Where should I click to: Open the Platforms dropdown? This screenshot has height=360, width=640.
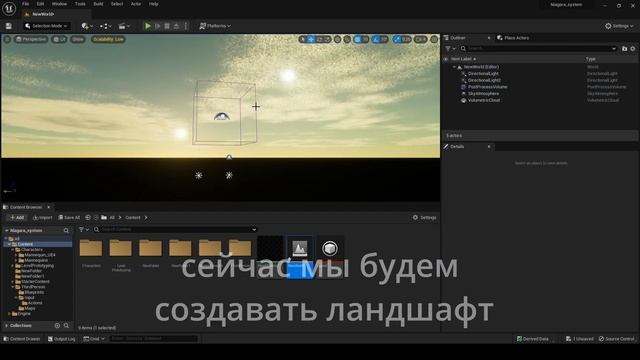click(x=215, y=26)
